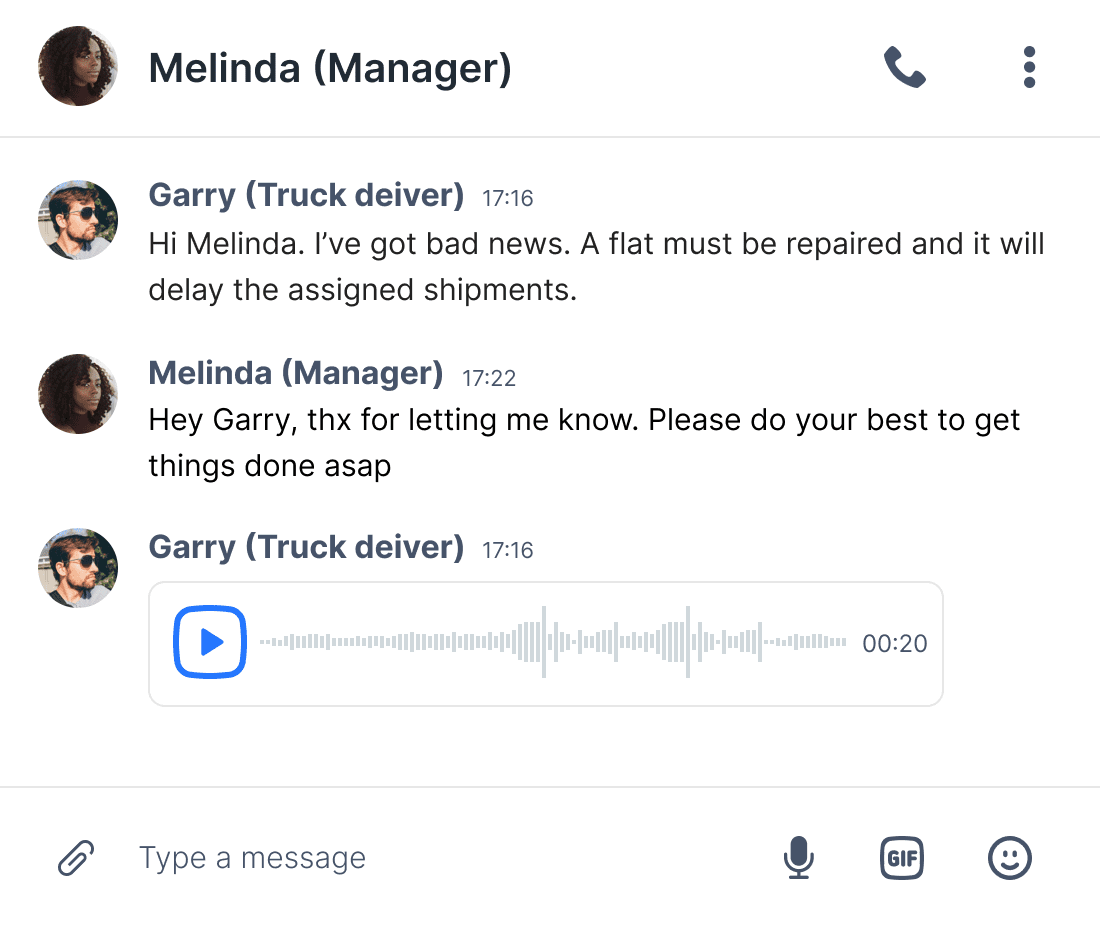
Task: Open the three-dot more options menu
Action: [1029, 68]
